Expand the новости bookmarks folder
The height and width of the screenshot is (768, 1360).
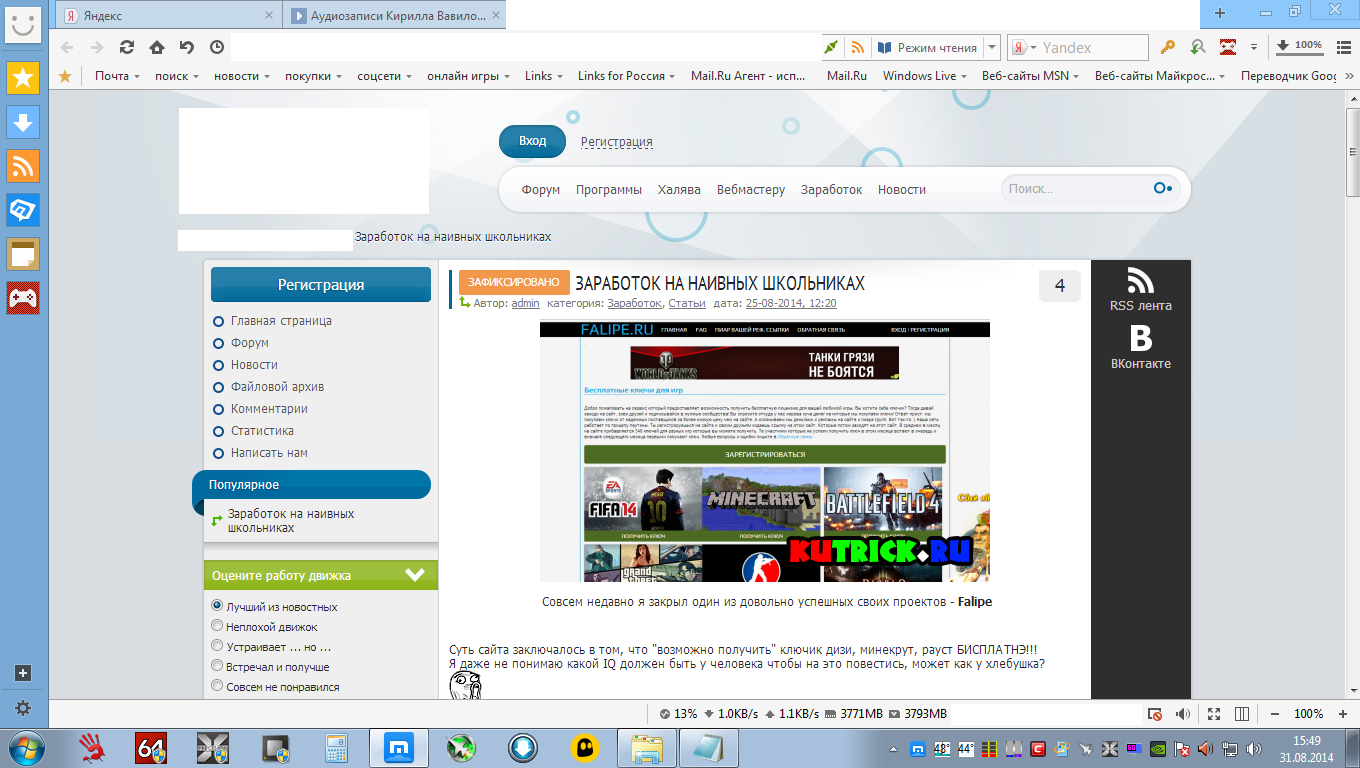[242, 76]
